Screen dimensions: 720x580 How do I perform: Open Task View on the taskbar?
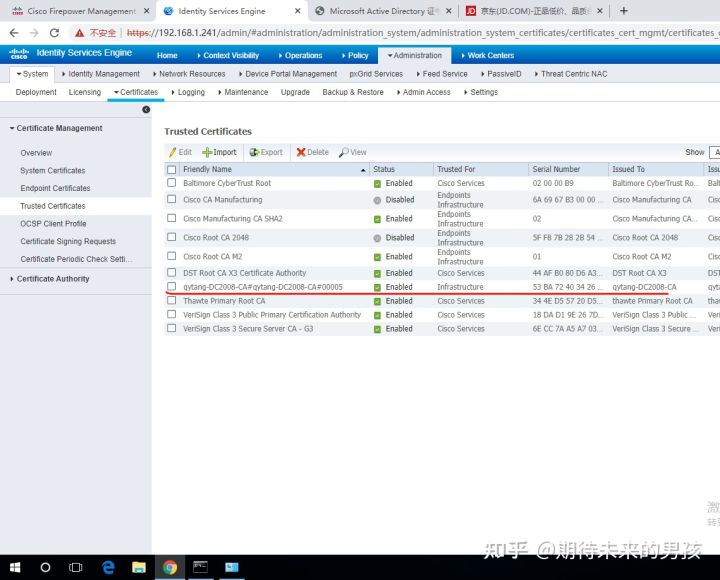76,568
